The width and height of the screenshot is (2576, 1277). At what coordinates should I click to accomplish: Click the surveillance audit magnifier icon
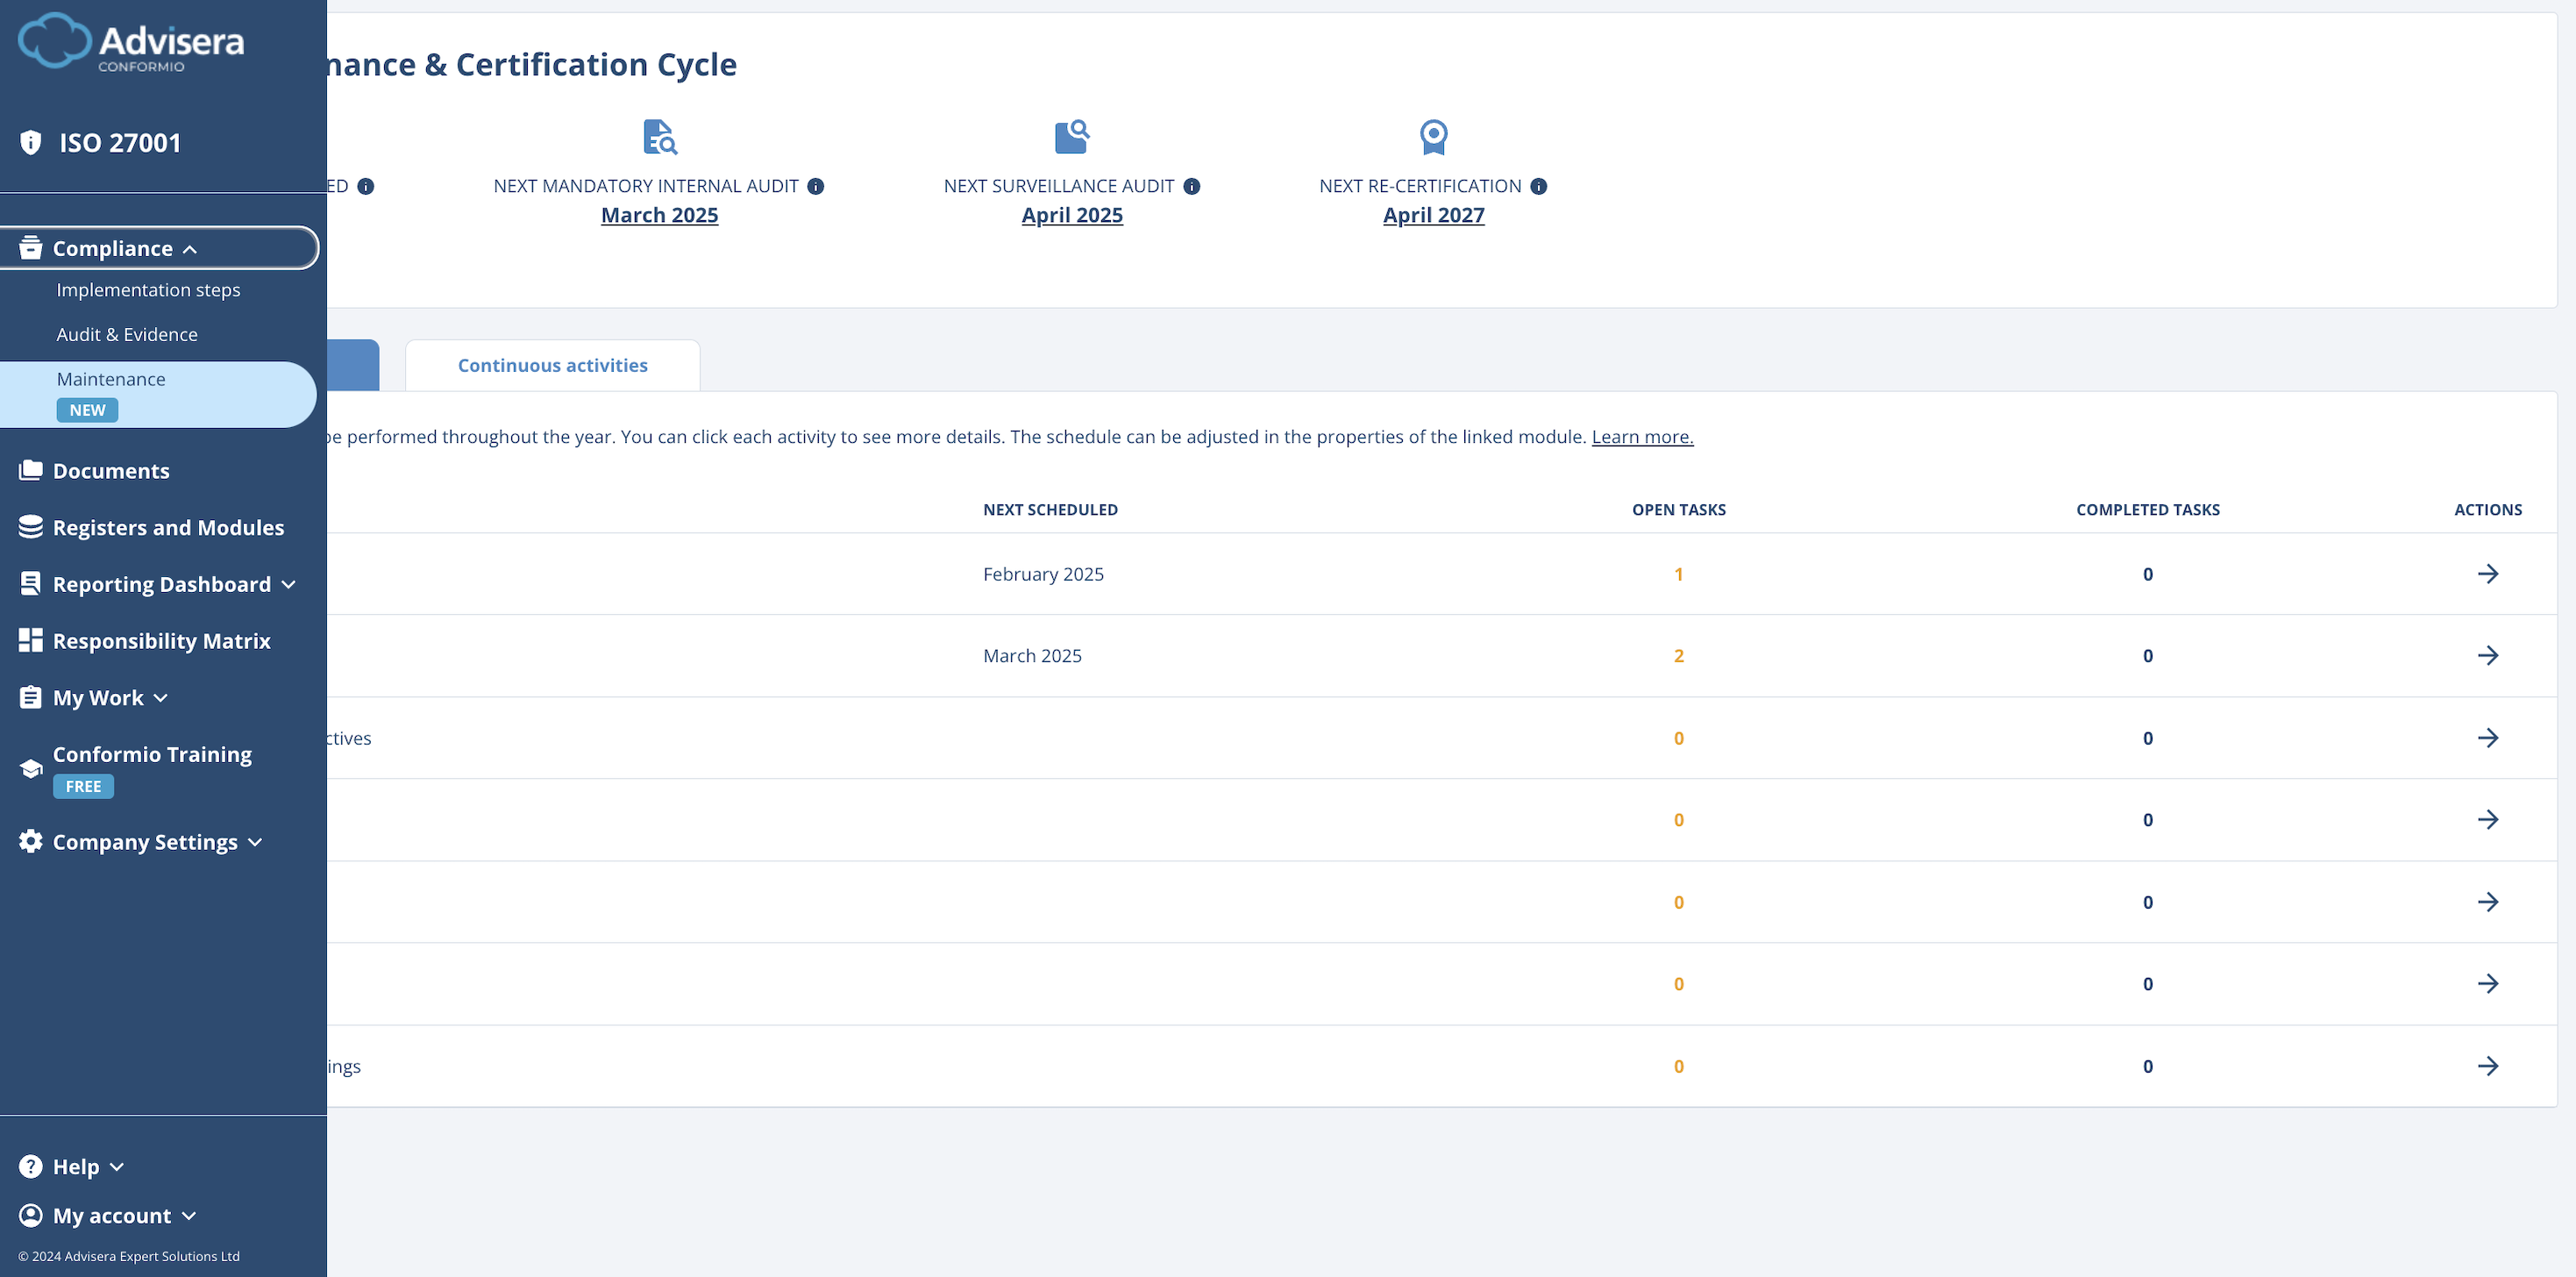coord(1071,137)
